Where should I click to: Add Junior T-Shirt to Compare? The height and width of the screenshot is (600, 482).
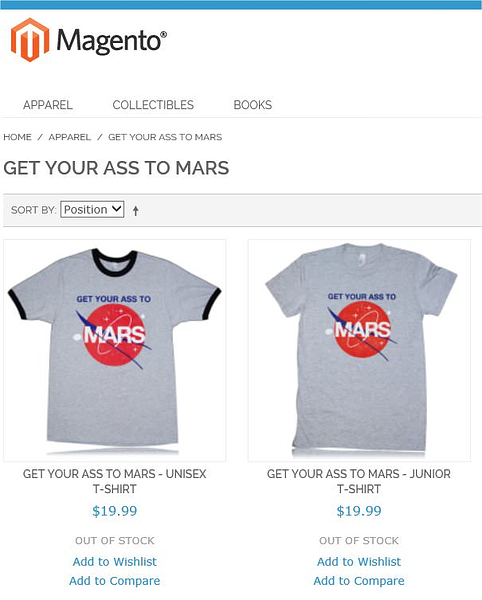coord(359,581)
